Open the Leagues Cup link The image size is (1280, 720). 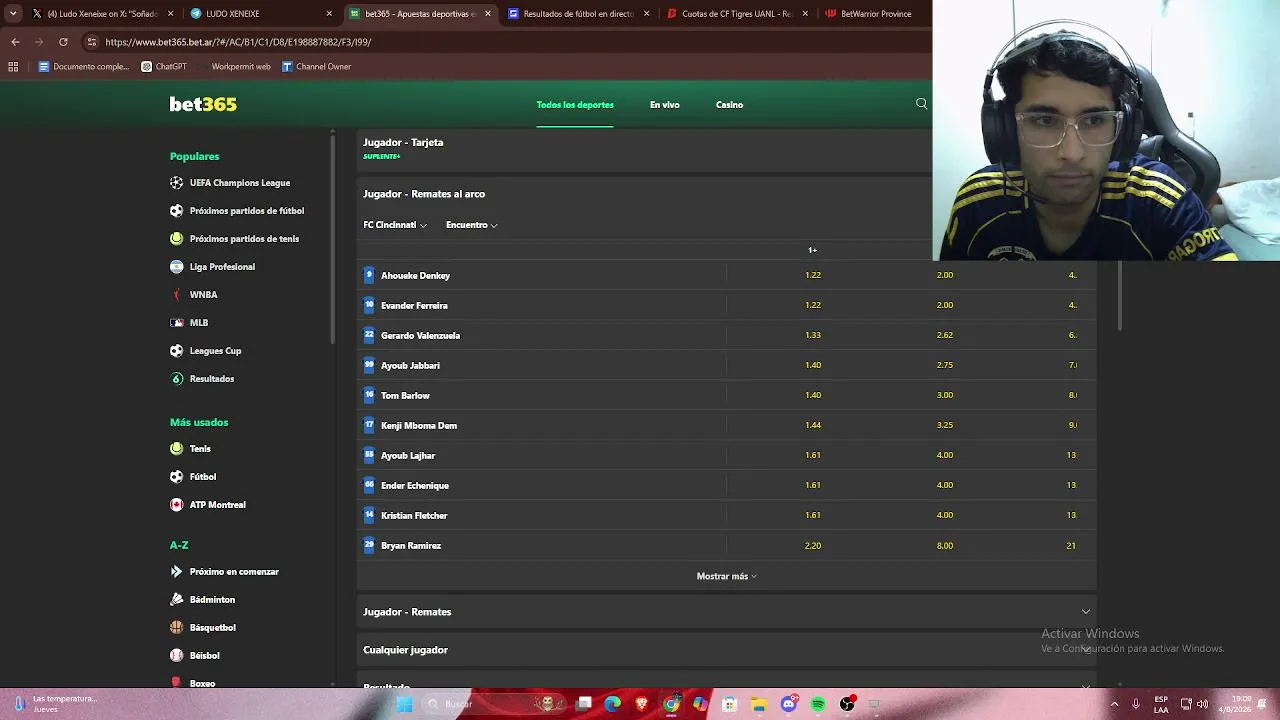(x=215, y=351)
